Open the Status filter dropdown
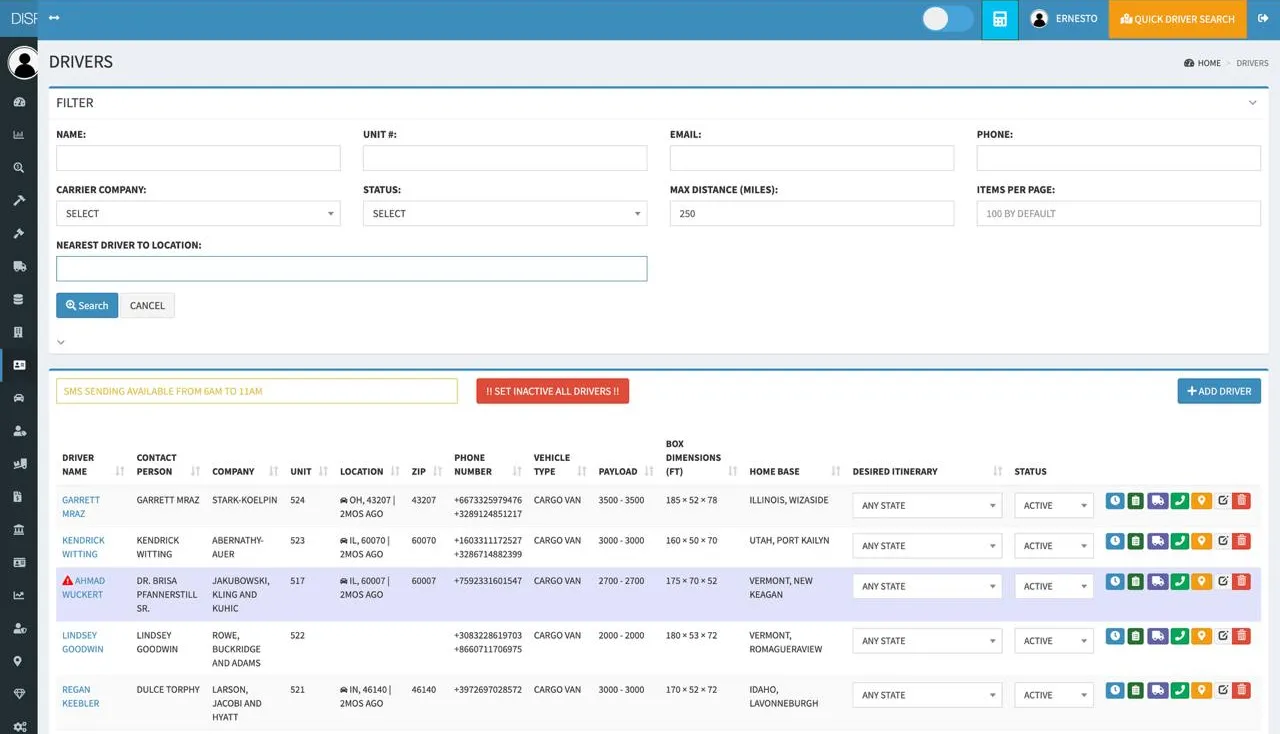 point(504,214)
